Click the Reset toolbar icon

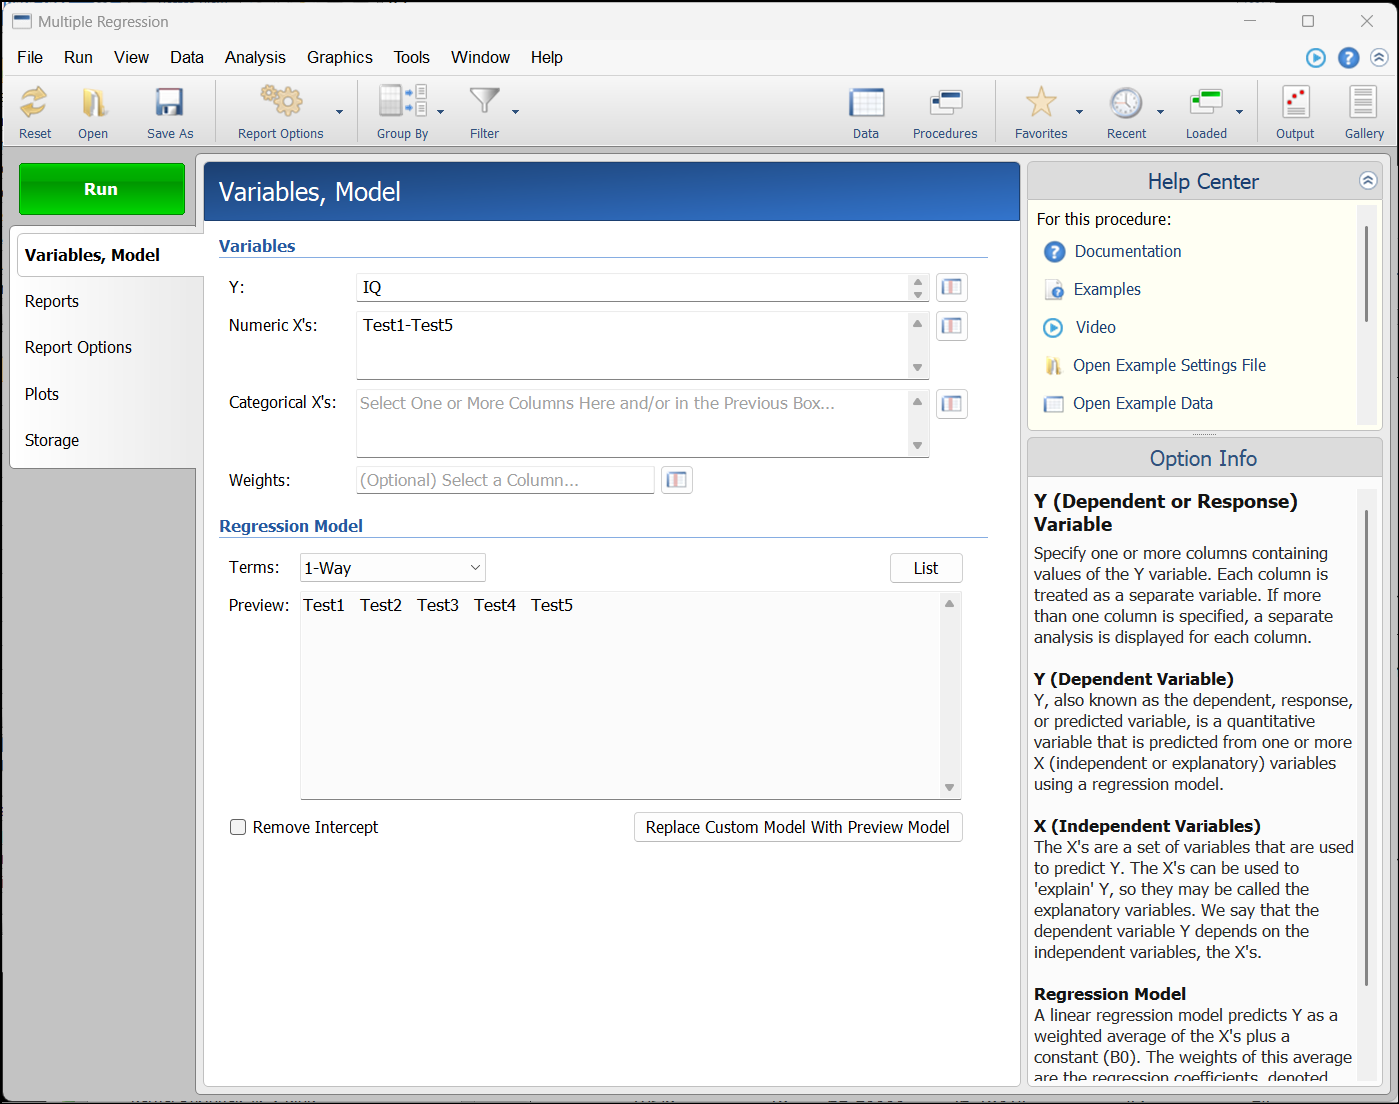click(x=35, y=103)
